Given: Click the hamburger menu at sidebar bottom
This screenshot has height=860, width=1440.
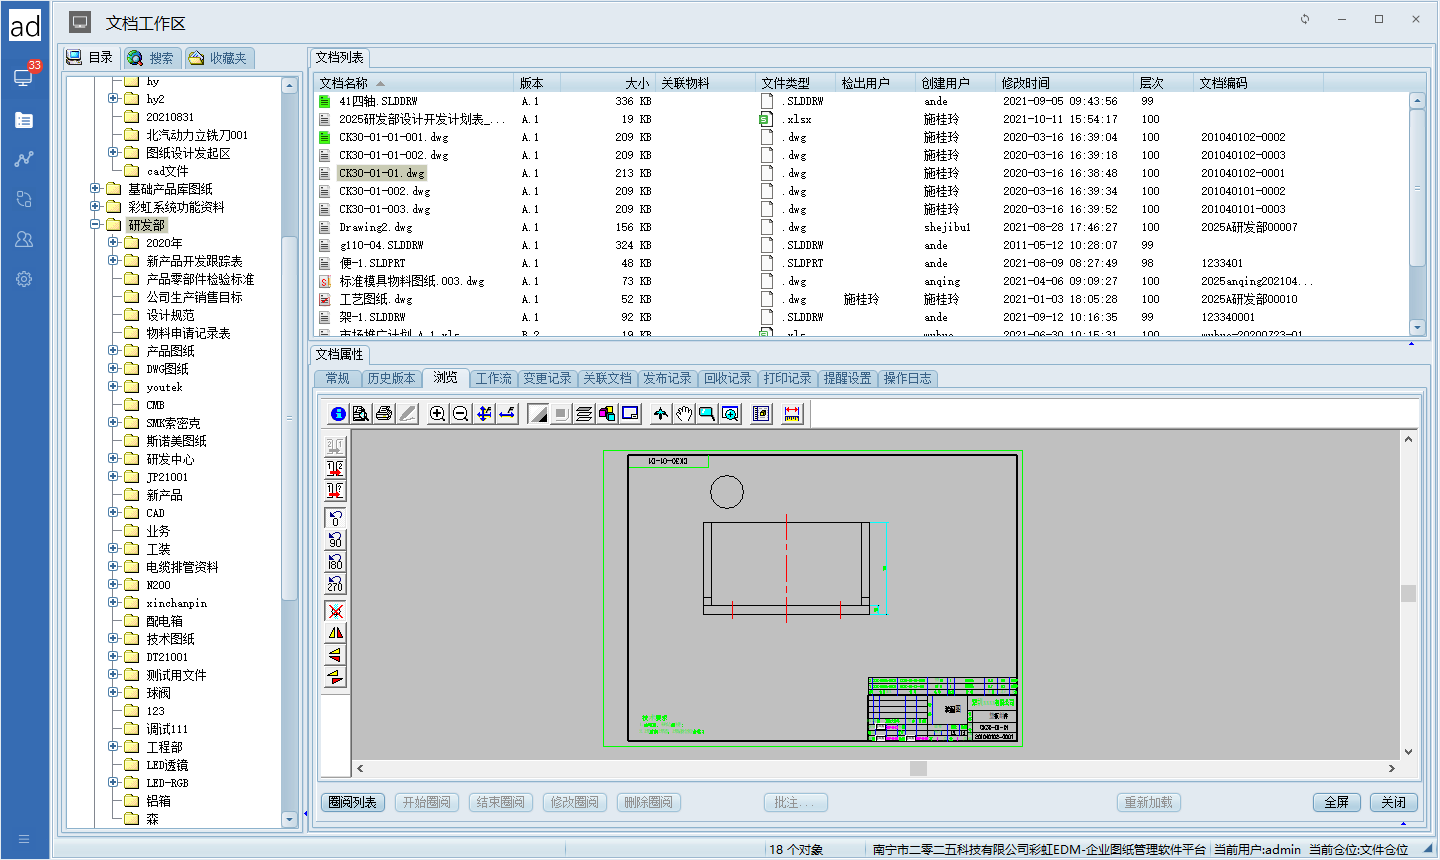Looking at the screenshot, I should (x=24, y=839).
